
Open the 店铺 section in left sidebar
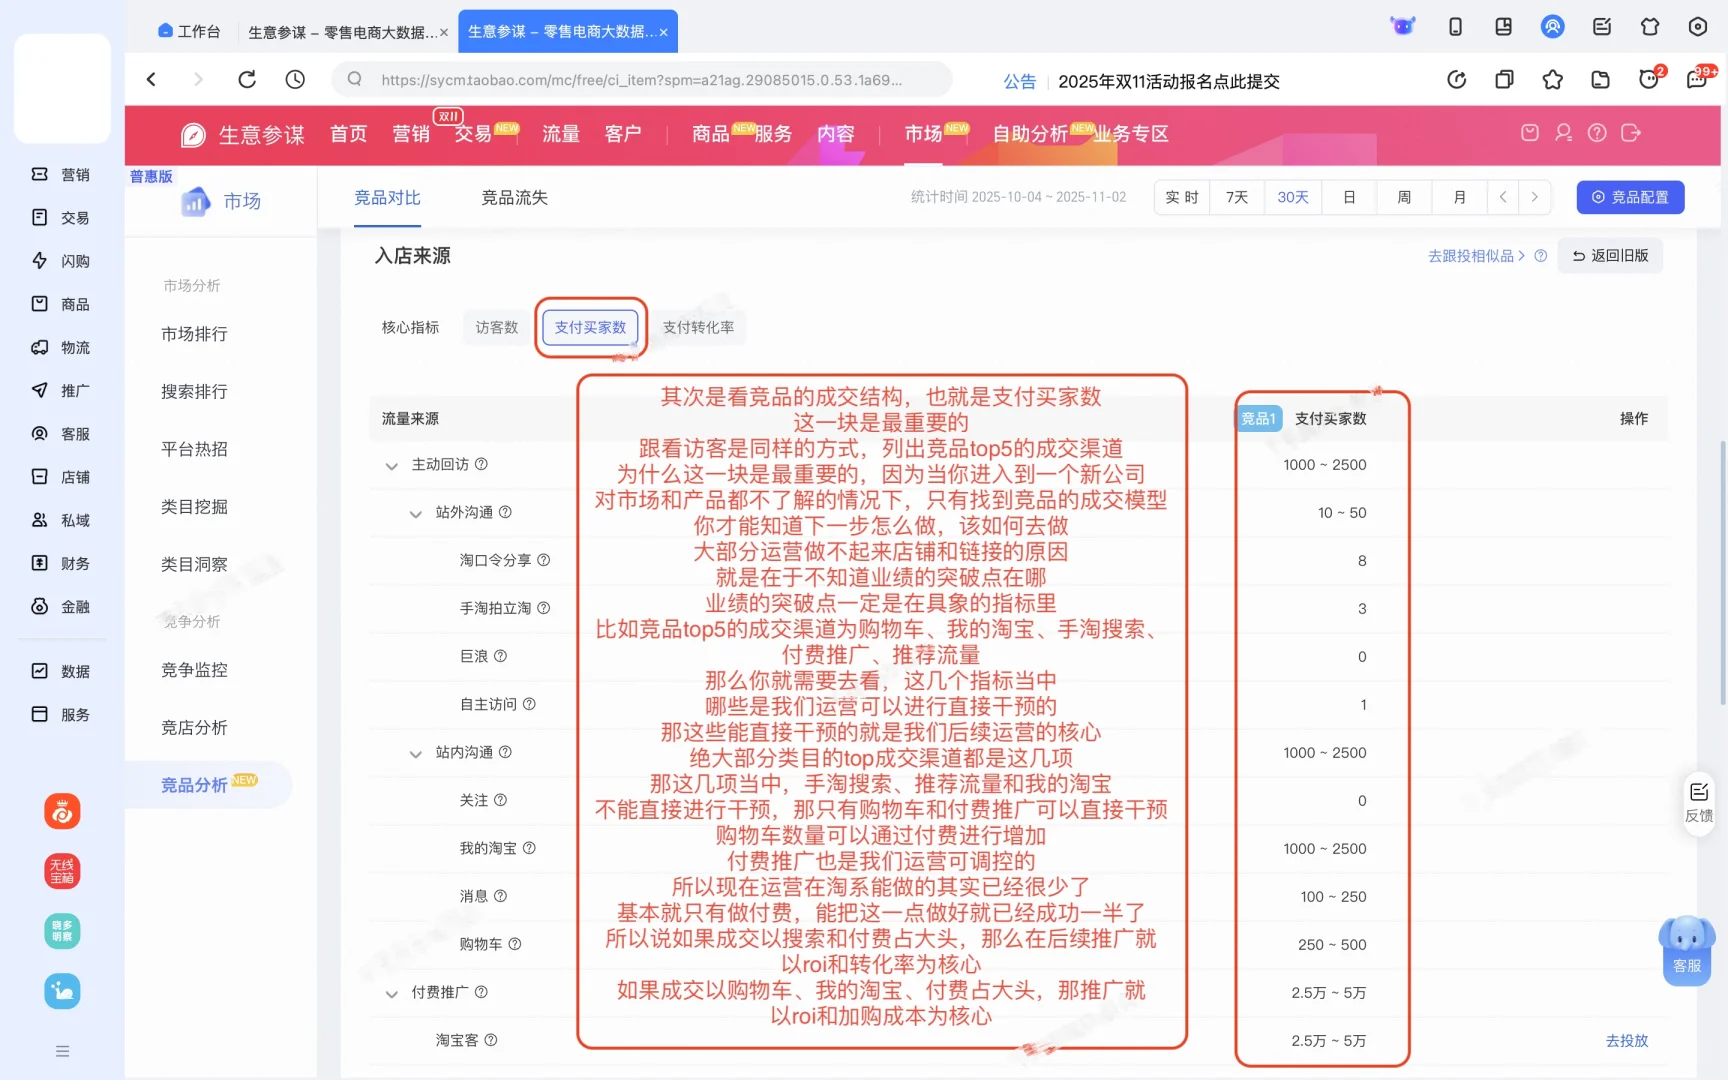click(61, 477)
